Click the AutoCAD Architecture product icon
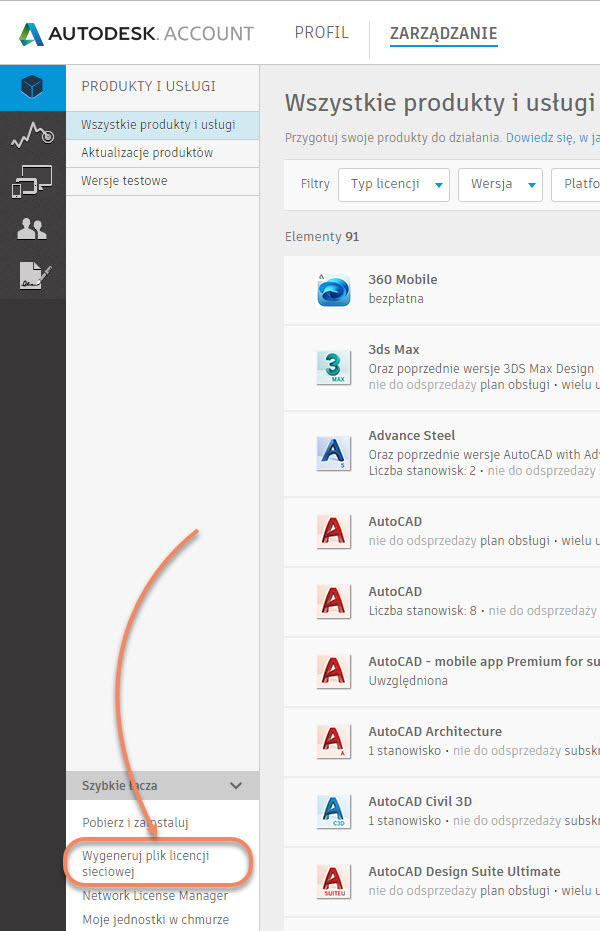 (333, 741)
